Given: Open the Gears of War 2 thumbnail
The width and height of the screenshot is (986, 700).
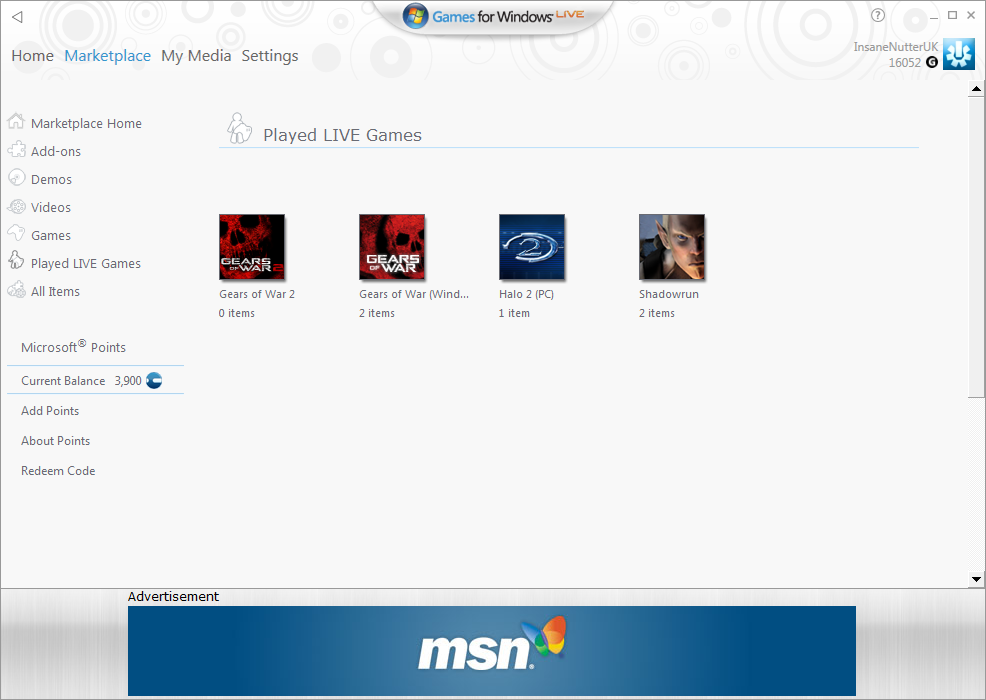Looking at the screenshot, I should click(252, 247).
